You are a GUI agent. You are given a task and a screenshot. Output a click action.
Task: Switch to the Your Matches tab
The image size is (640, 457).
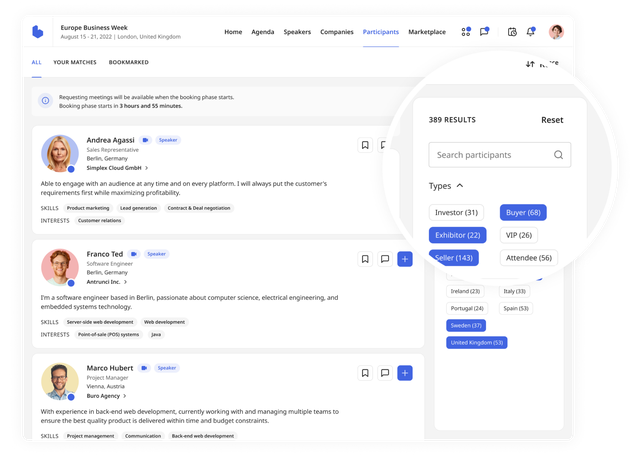(73, 62)
